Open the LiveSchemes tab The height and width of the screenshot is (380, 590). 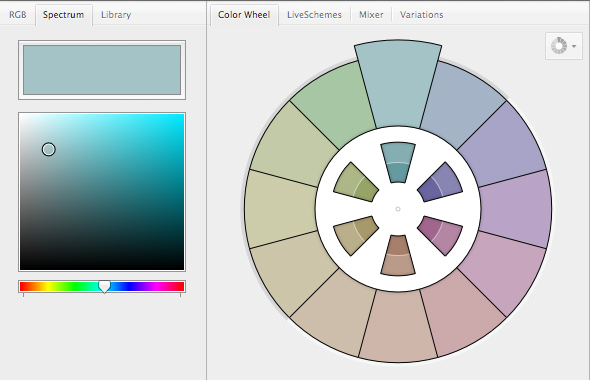click(314, 15)
